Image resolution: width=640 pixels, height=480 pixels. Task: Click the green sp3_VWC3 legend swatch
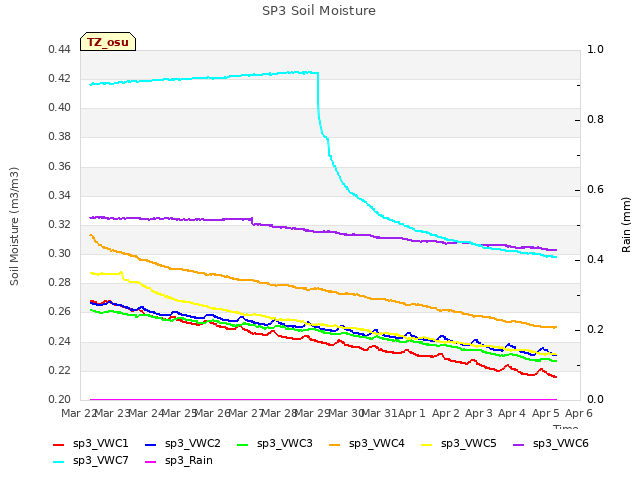(243, 444)
